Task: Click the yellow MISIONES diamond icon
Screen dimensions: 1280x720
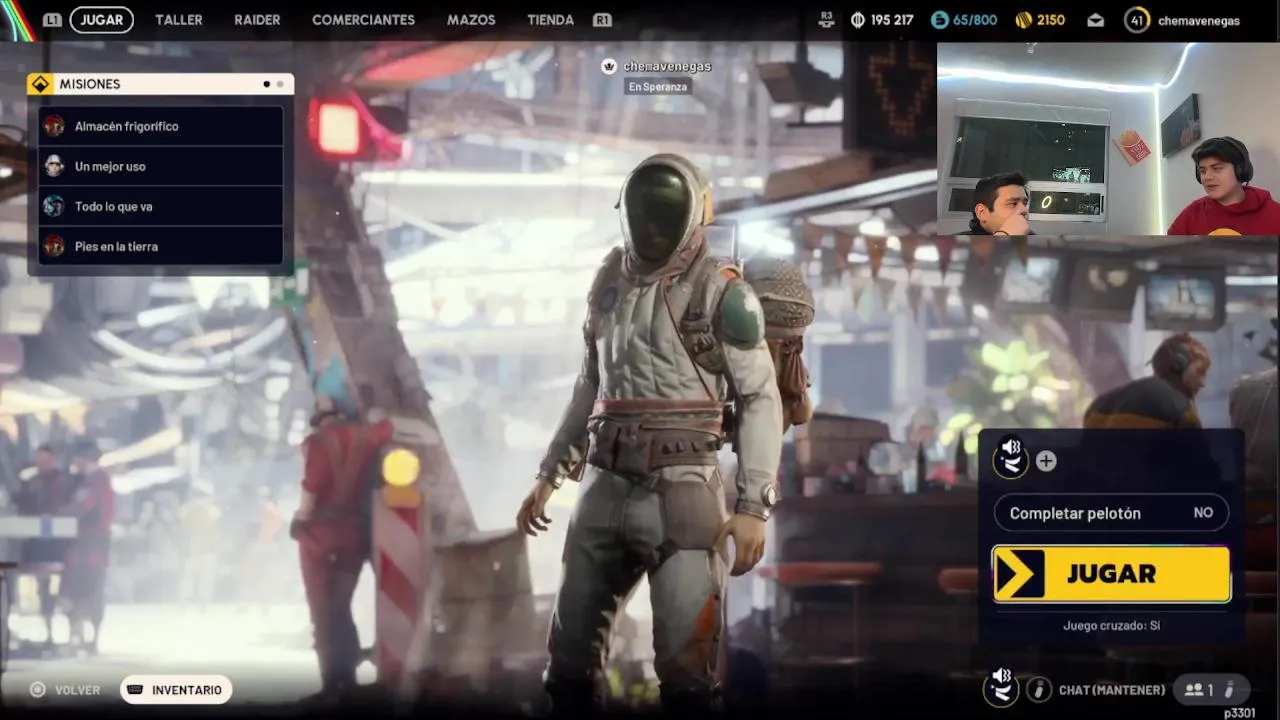Action: click(40, 84)
